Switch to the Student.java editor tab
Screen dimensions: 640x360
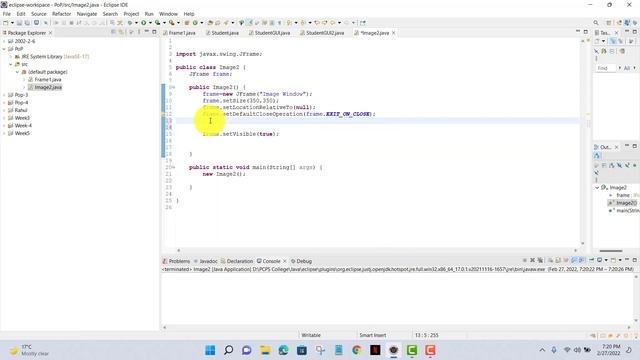222,33
